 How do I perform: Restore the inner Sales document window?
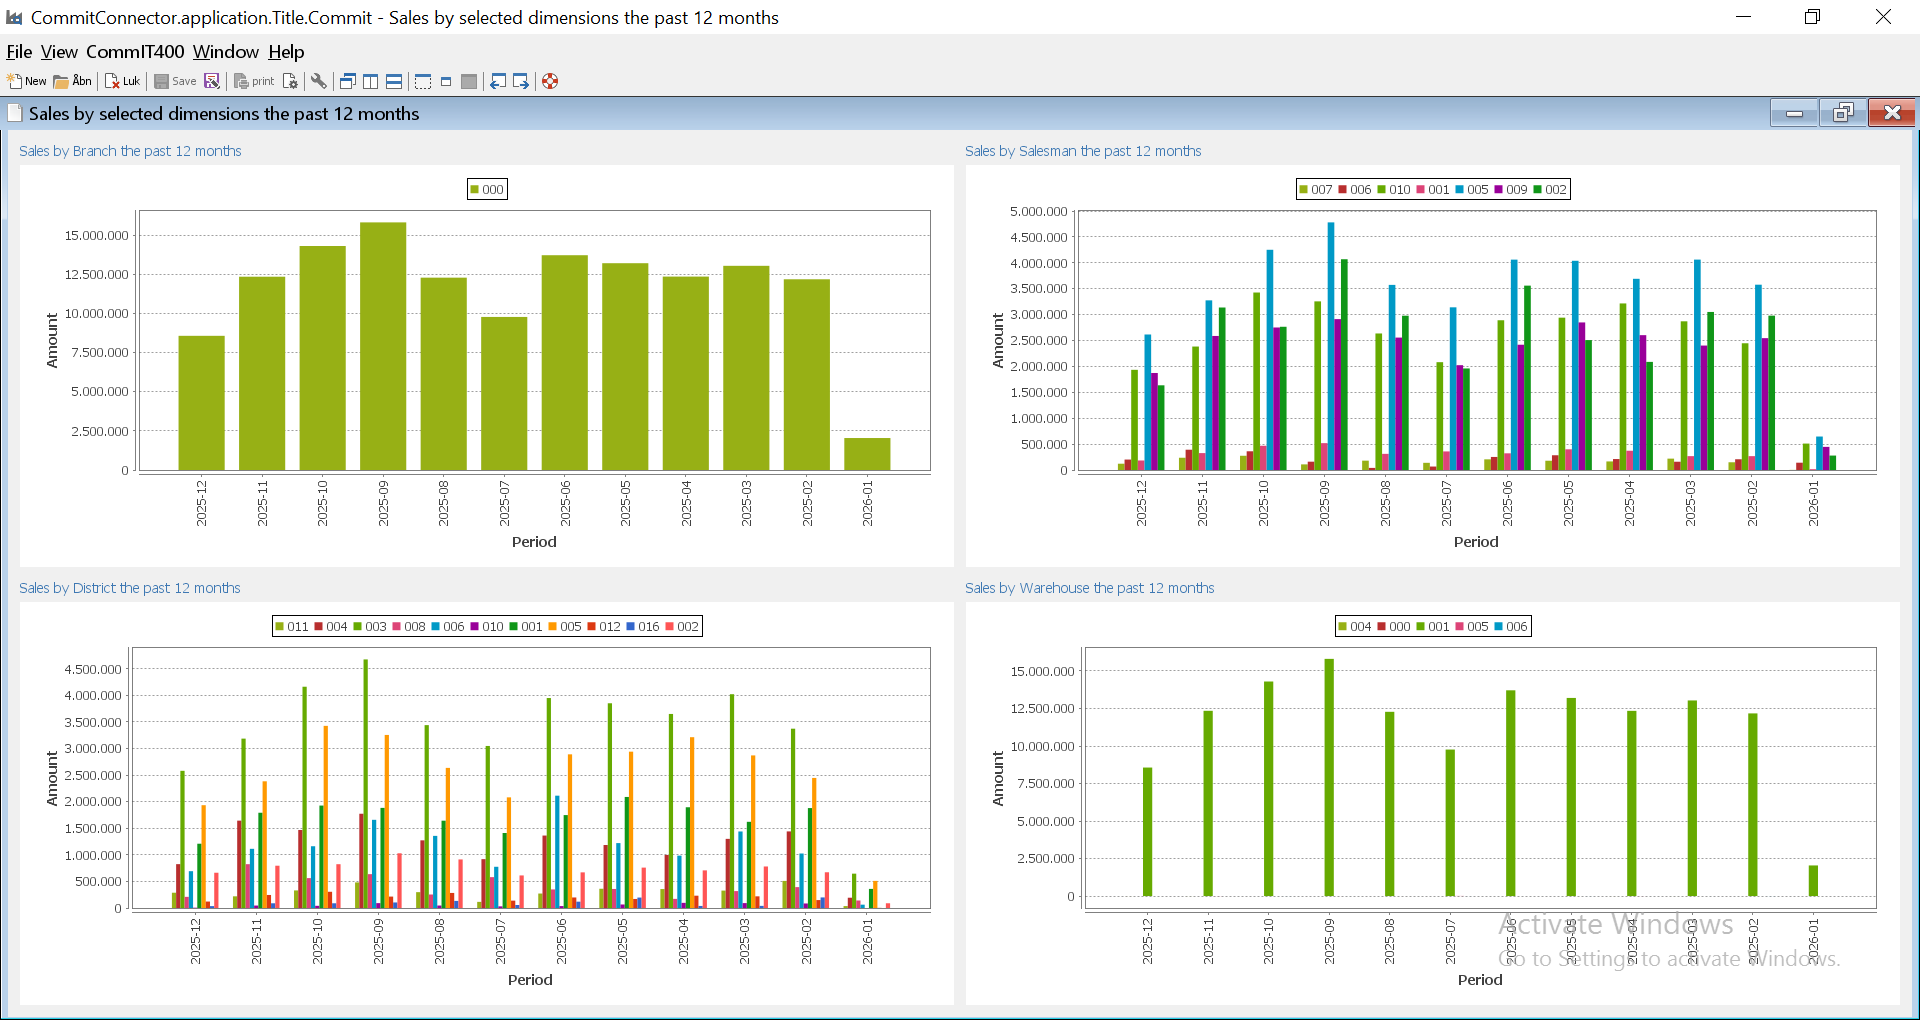[1842, 113]
